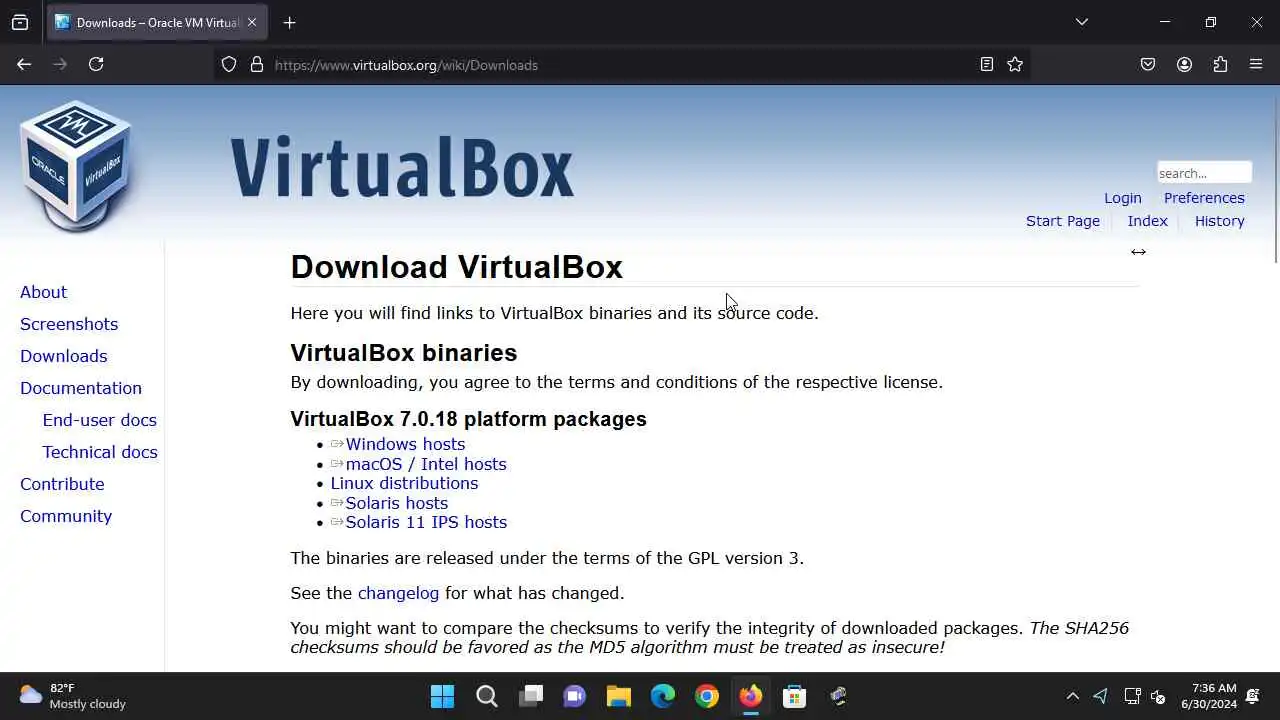Download the Solaris hosts package
Viewport: 1280px width, 720px height.
click(396, 503)
